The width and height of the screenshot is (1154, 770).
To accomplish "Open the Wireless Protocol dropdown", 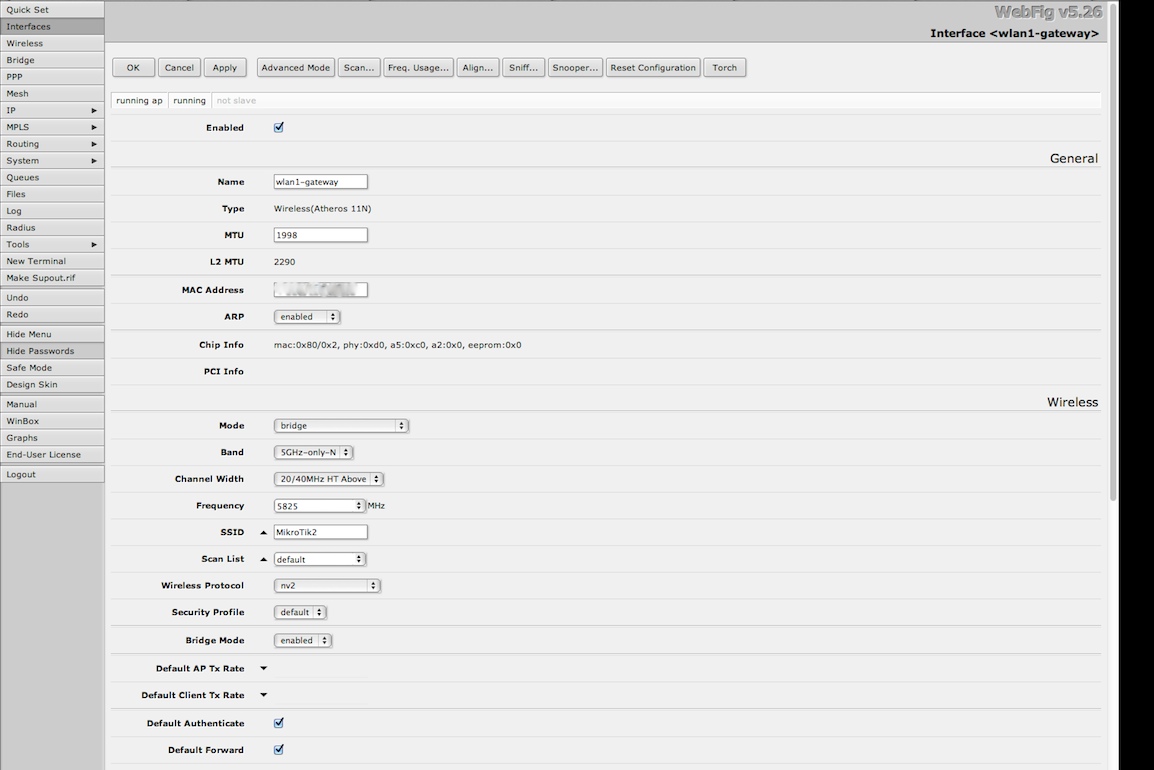I will pos(327,586).
